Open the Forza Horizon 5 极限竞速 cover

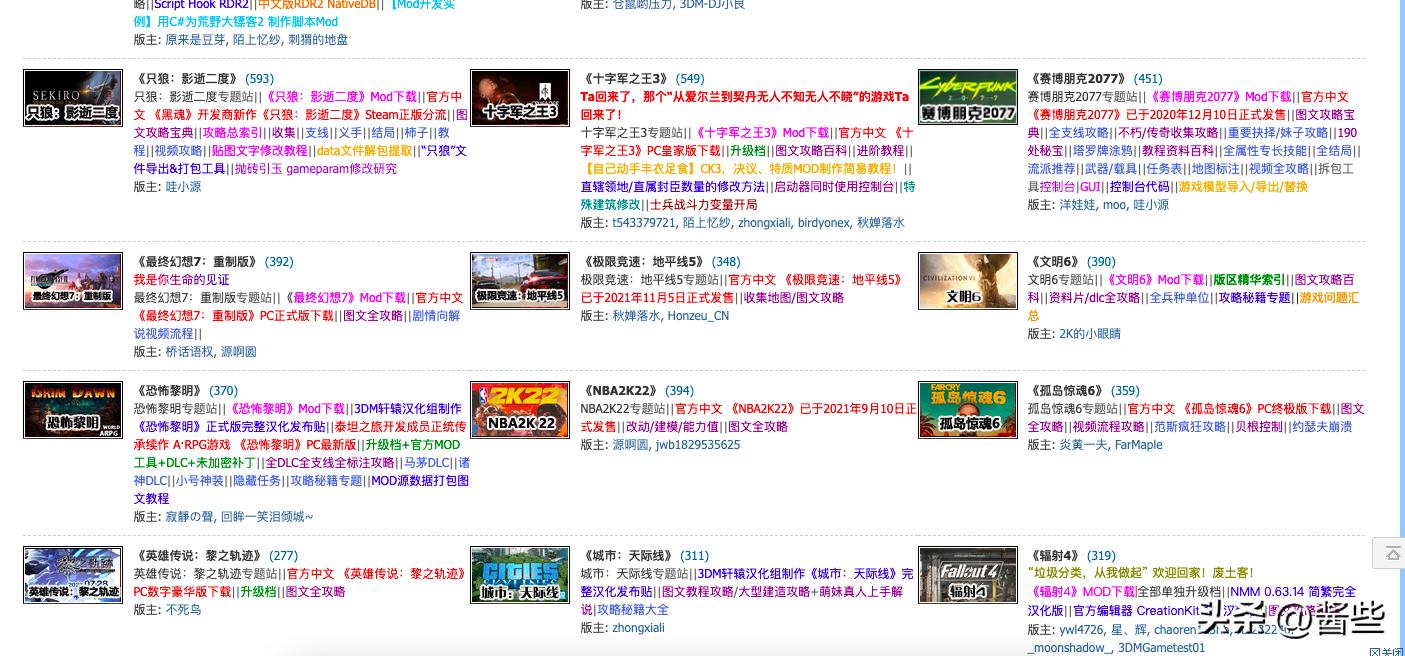(519, 281)
